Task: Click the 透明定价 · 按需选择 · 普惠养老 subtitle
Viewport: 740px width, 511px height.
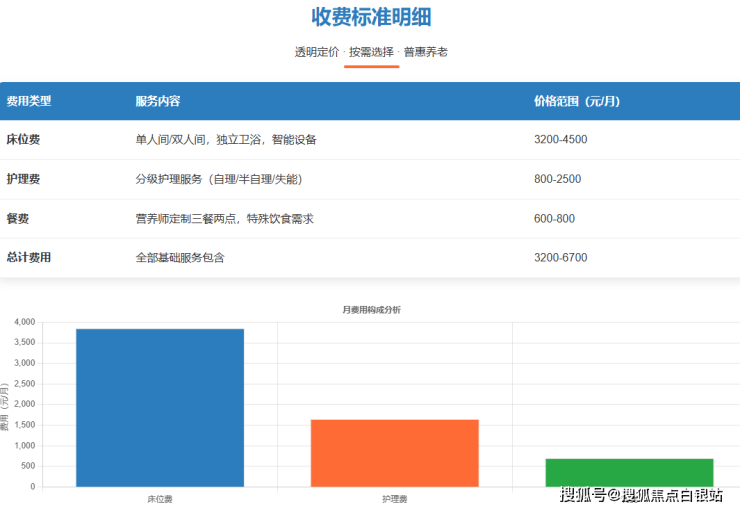Action: [371, 51]
